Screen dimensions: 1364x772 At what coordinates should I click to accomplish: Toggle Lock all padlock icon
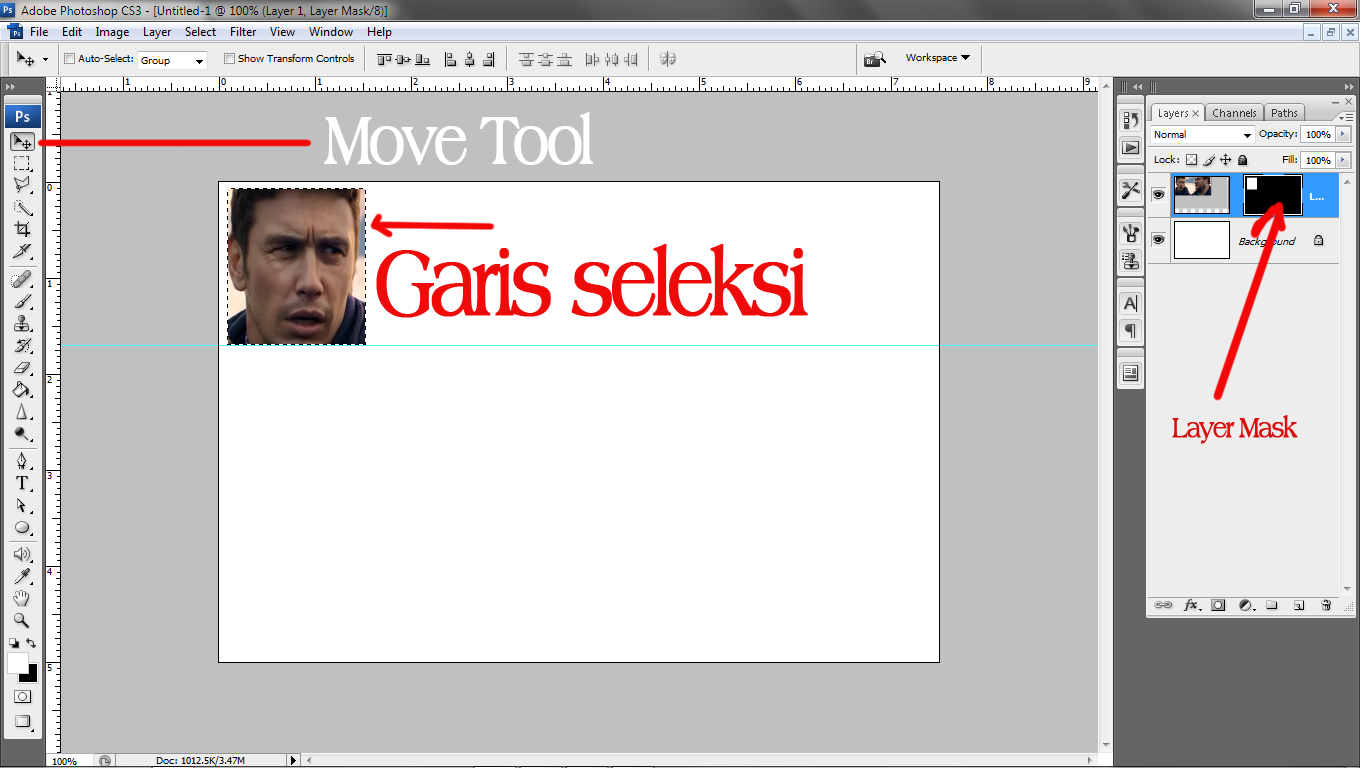[1243, 160]
